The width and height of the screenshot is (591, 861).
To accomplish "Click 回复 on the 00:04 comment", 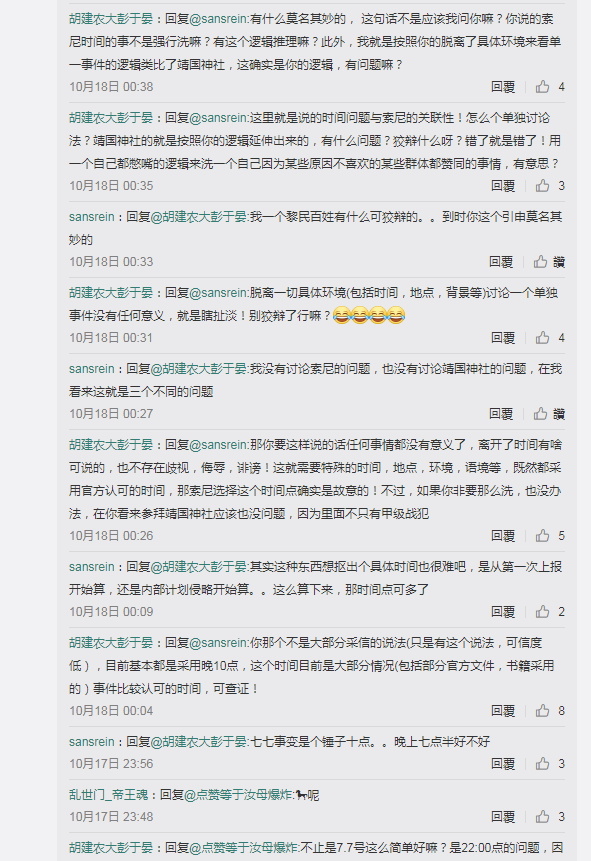I will coord(503,711).
